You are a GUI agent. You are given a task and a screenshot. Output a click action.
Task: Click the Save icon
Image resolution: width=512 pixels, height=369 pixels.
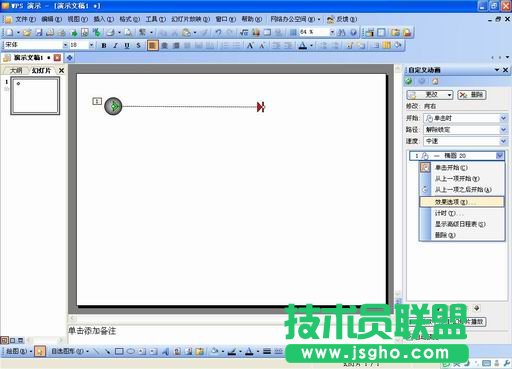click(39, 32)
